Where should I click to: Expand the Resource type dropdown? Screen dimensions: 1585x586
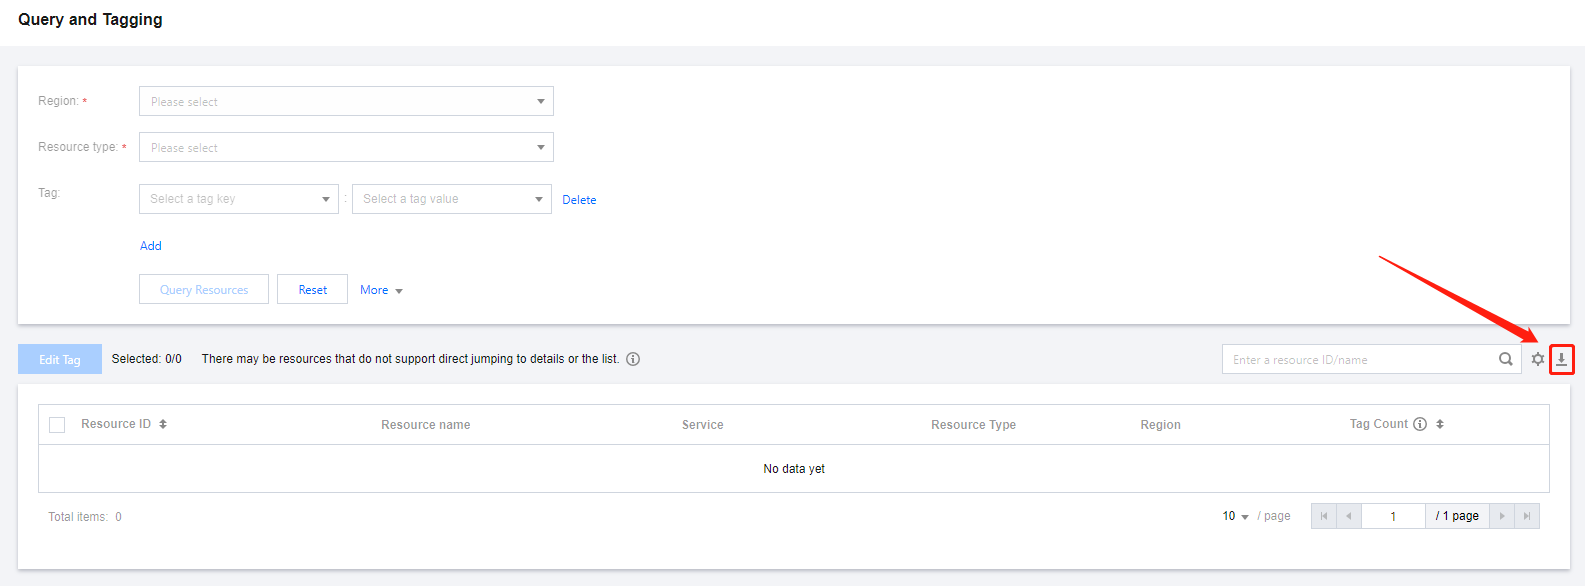(346, 147)
